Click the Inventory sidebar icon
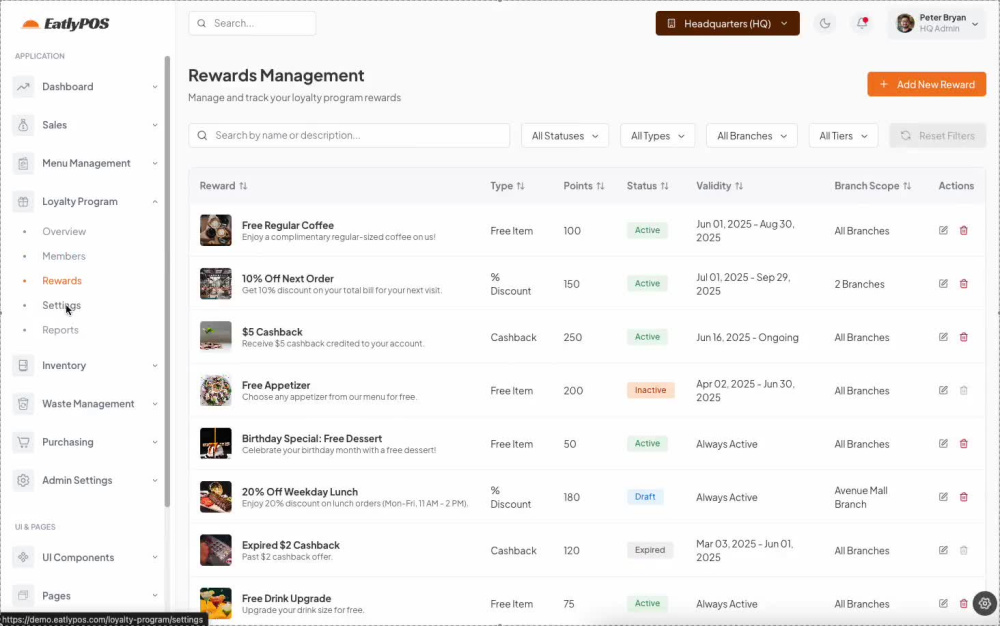1000x626 pixels. (23, 365)
